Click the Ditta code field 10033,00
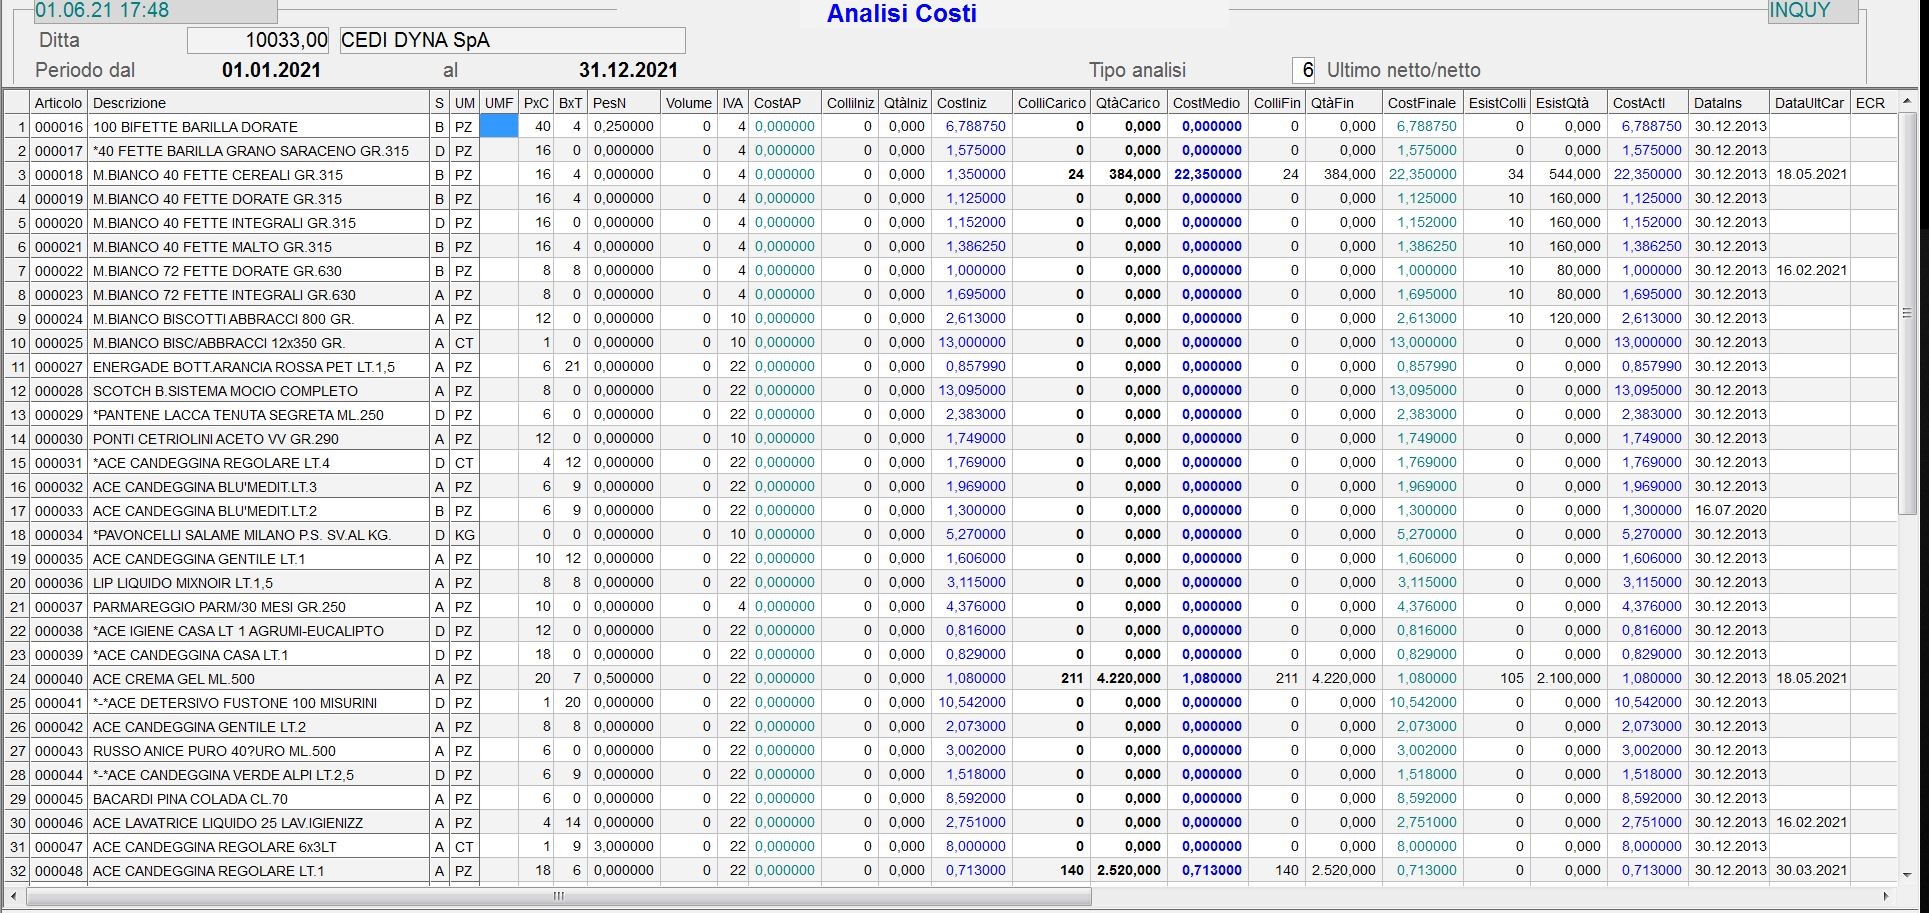The height and width of the screenshot is (913, 1929). pos(258,41)
